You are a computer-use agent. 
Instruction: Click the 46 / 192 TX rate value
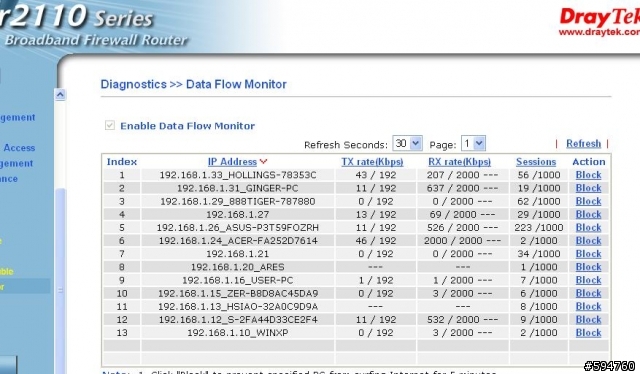pos(376,240)
